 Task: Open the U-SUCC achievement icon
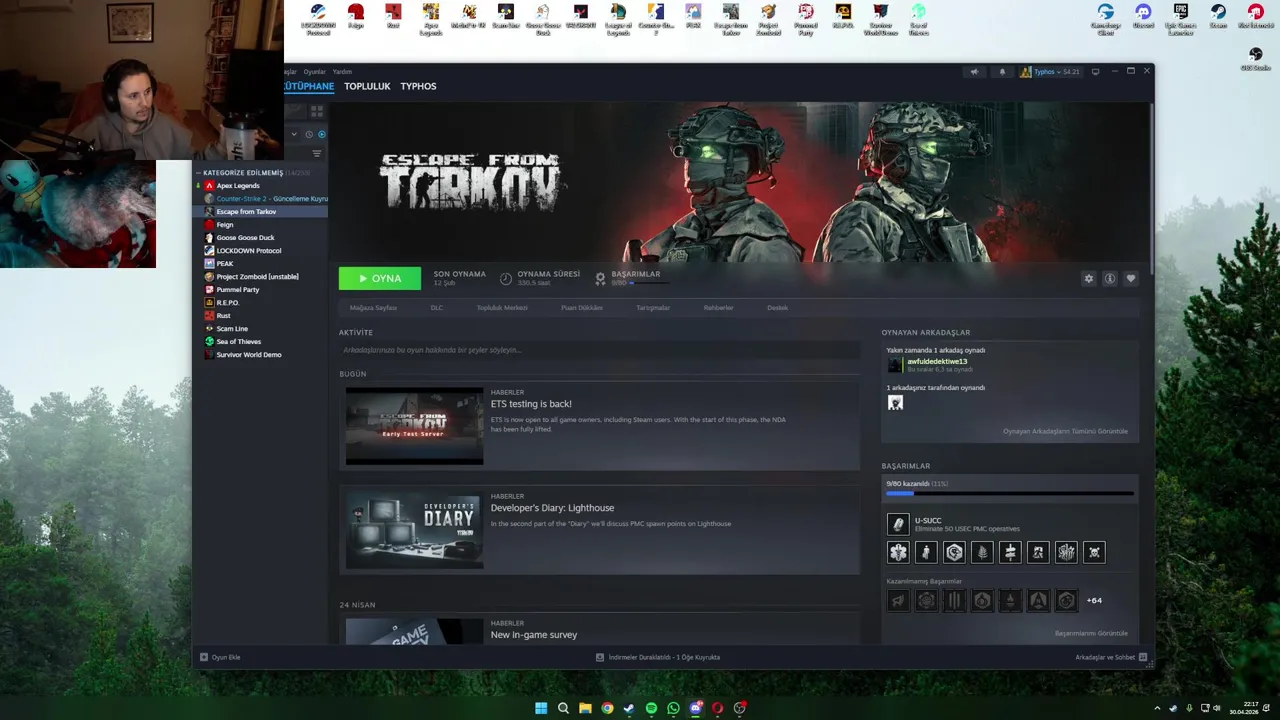pyautogui.click(x=898, y=524)
